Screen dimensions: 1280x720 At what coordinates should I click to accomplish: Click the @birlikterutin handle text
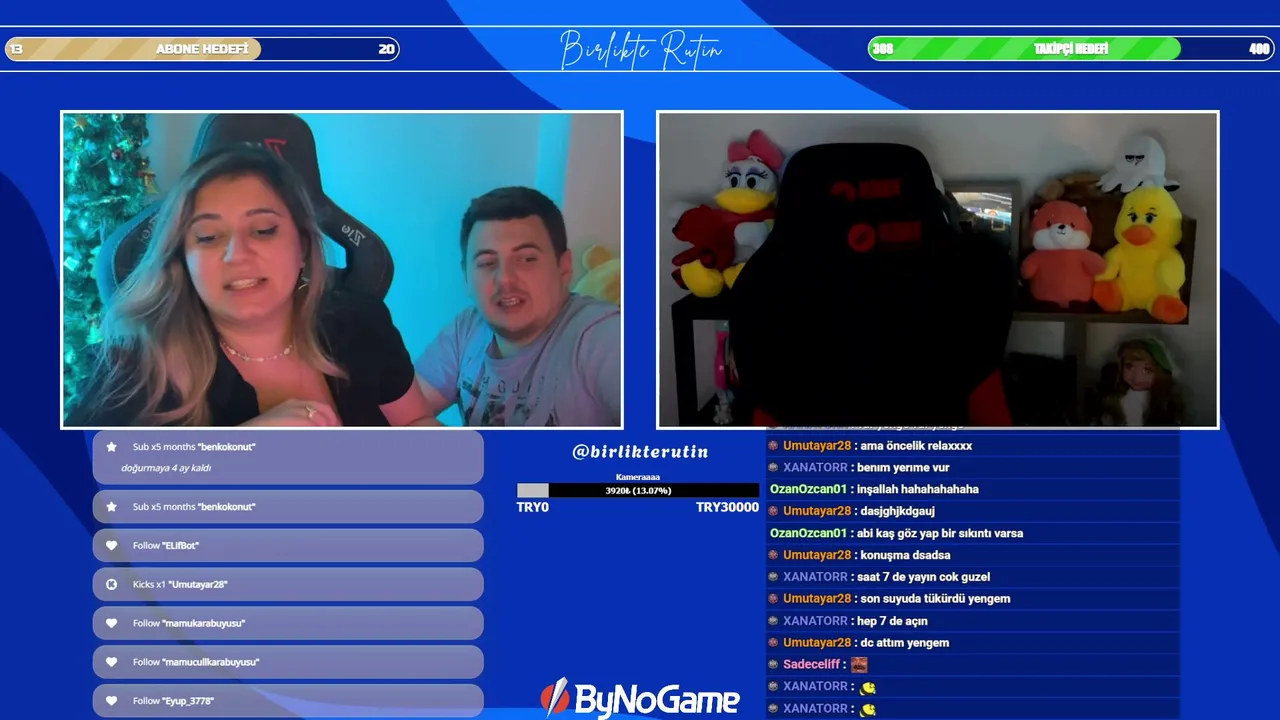tap(640, 452)
